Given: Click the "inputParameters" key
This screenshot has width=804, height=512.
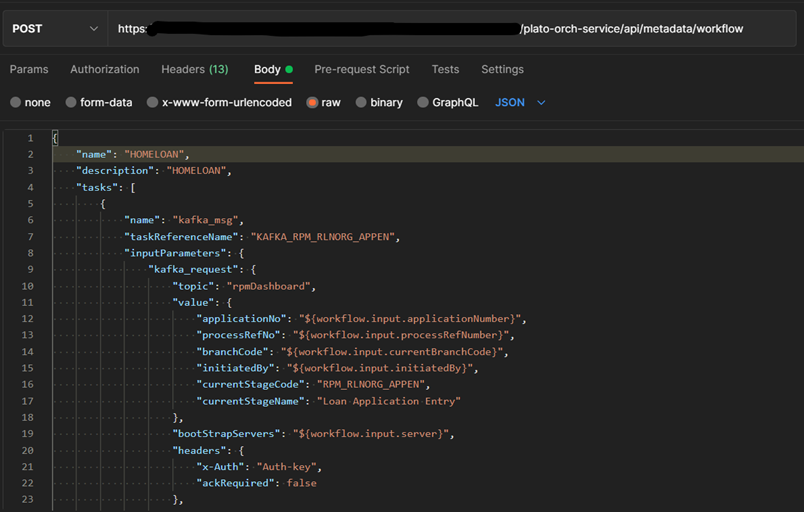Looking at the screenshot, I should pyautogui.click(x=175, y=253).
